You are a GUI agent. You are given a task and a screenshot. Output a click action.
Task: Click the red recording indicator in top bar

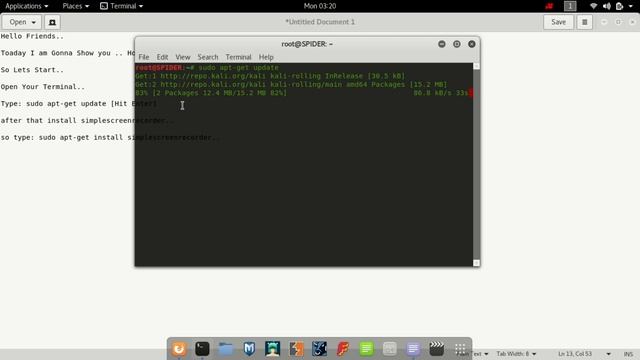pos(549,6)
